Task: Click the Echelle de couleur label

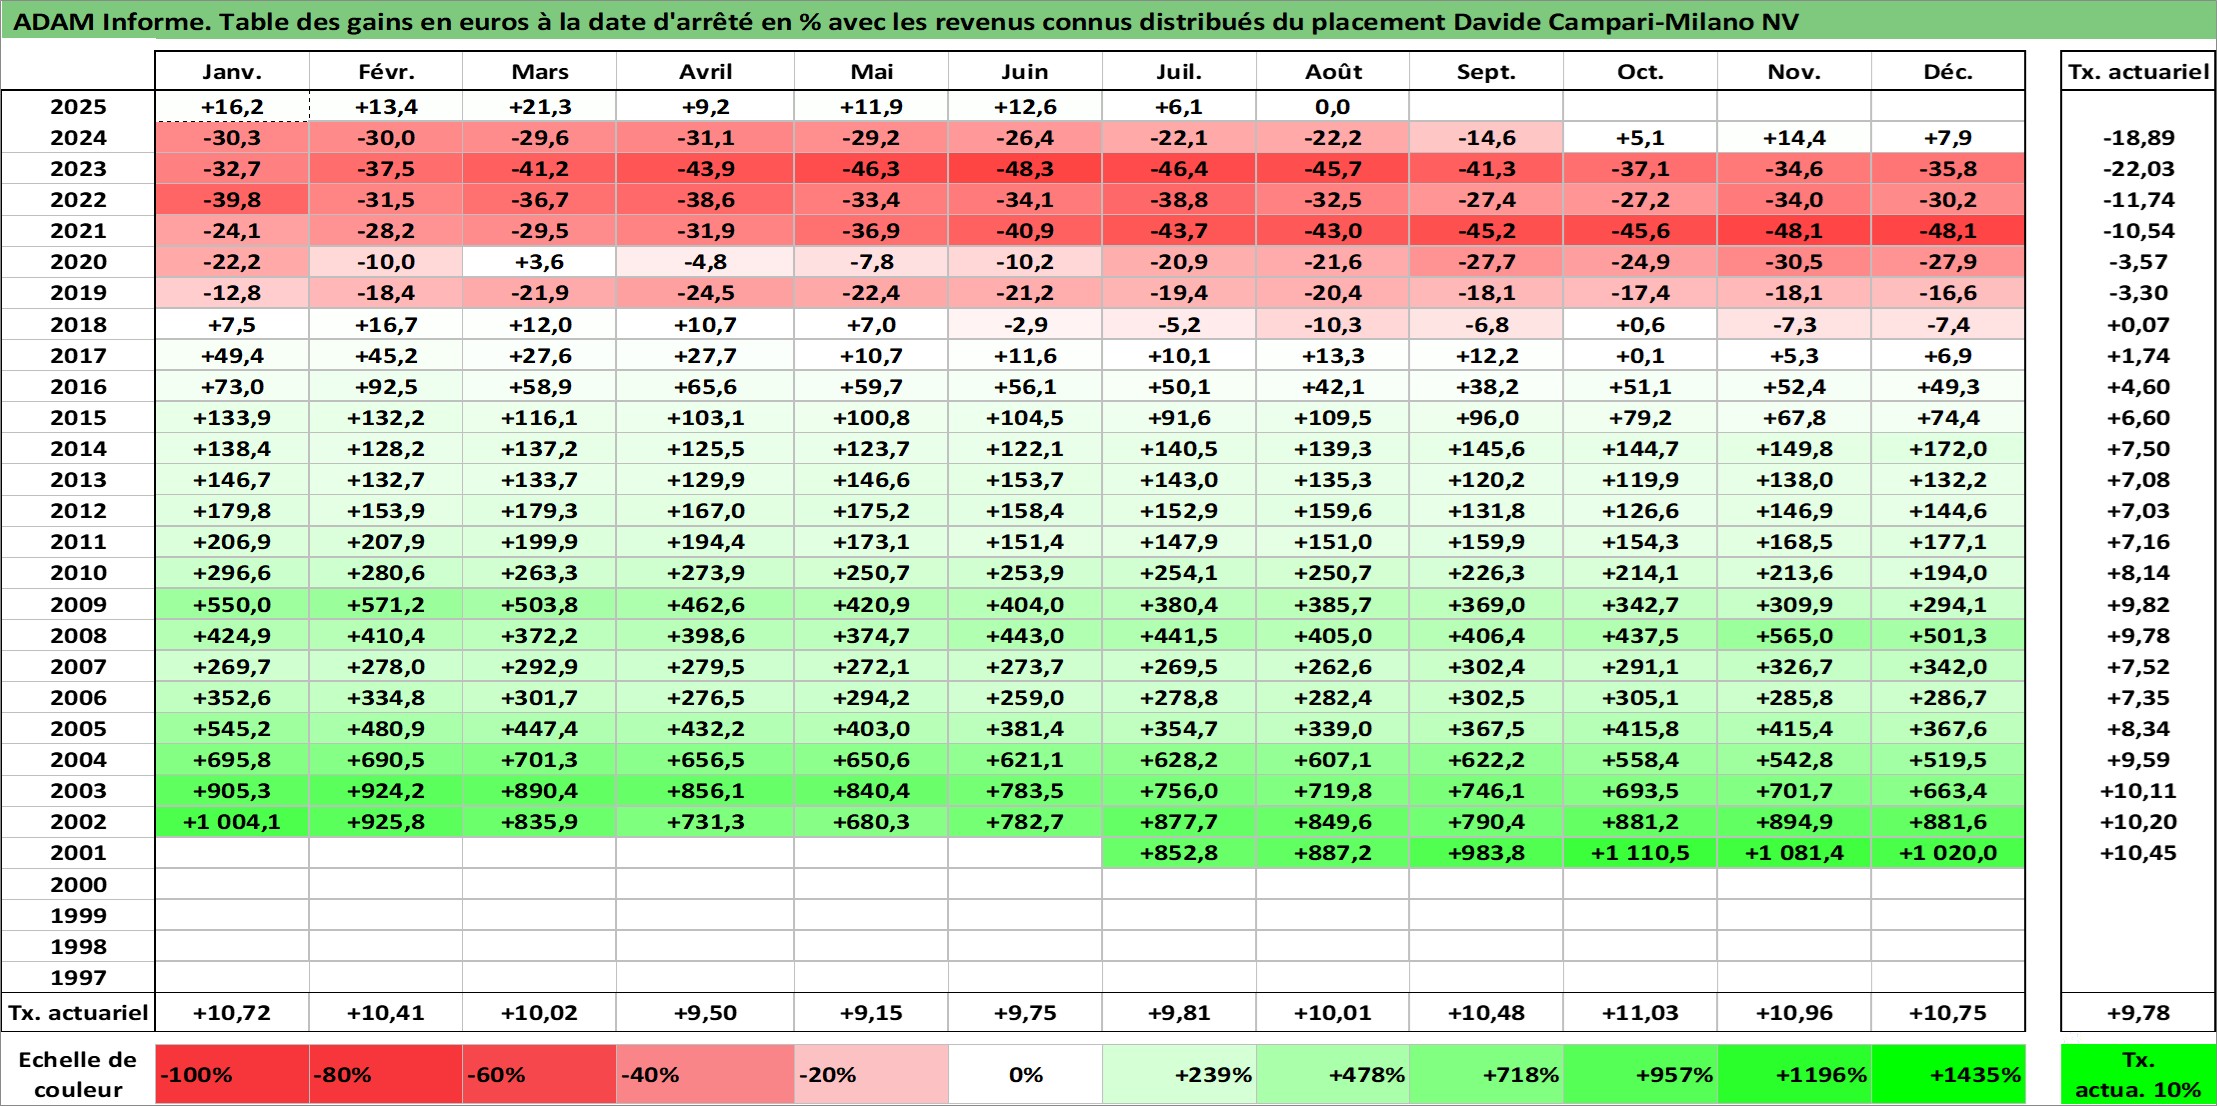Action: coord(78,1075)
